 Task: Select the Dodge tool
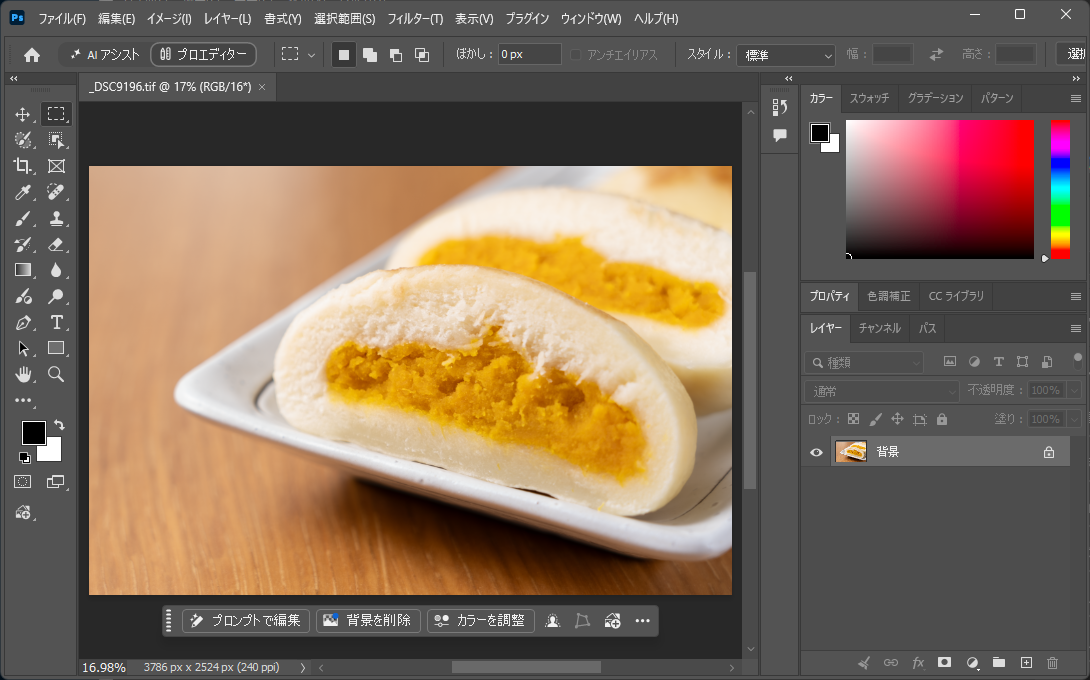point(56,296)
